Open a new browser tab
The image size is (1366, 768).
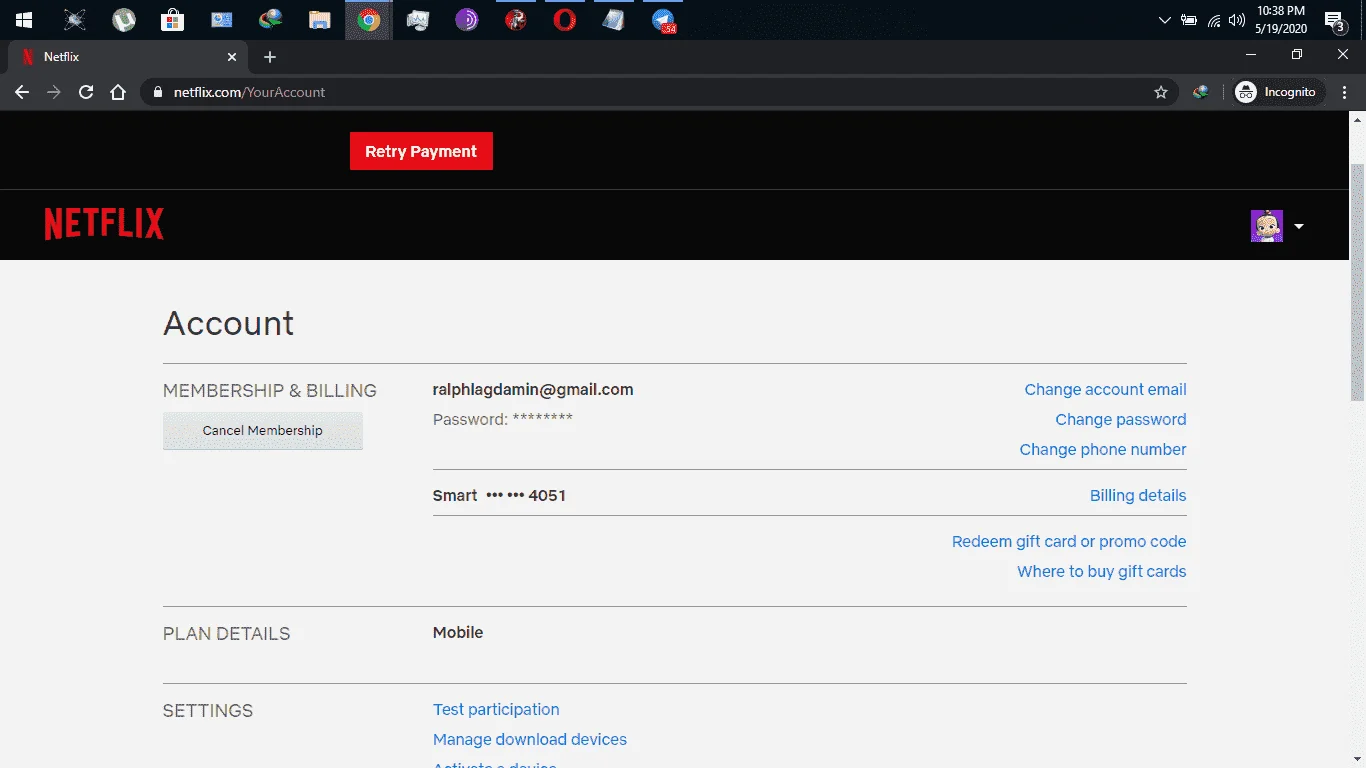[270, 57]
